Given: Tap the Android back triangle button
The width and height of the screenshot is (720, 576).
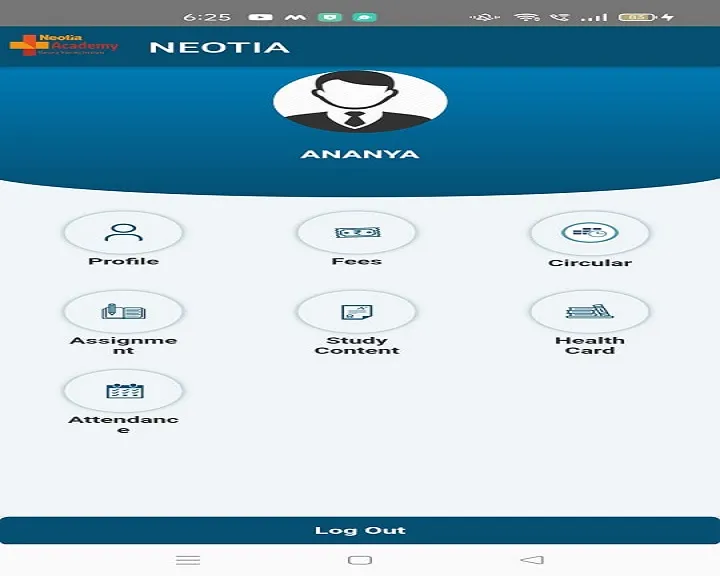Looking at the screenshot, I should pos(532,560).
